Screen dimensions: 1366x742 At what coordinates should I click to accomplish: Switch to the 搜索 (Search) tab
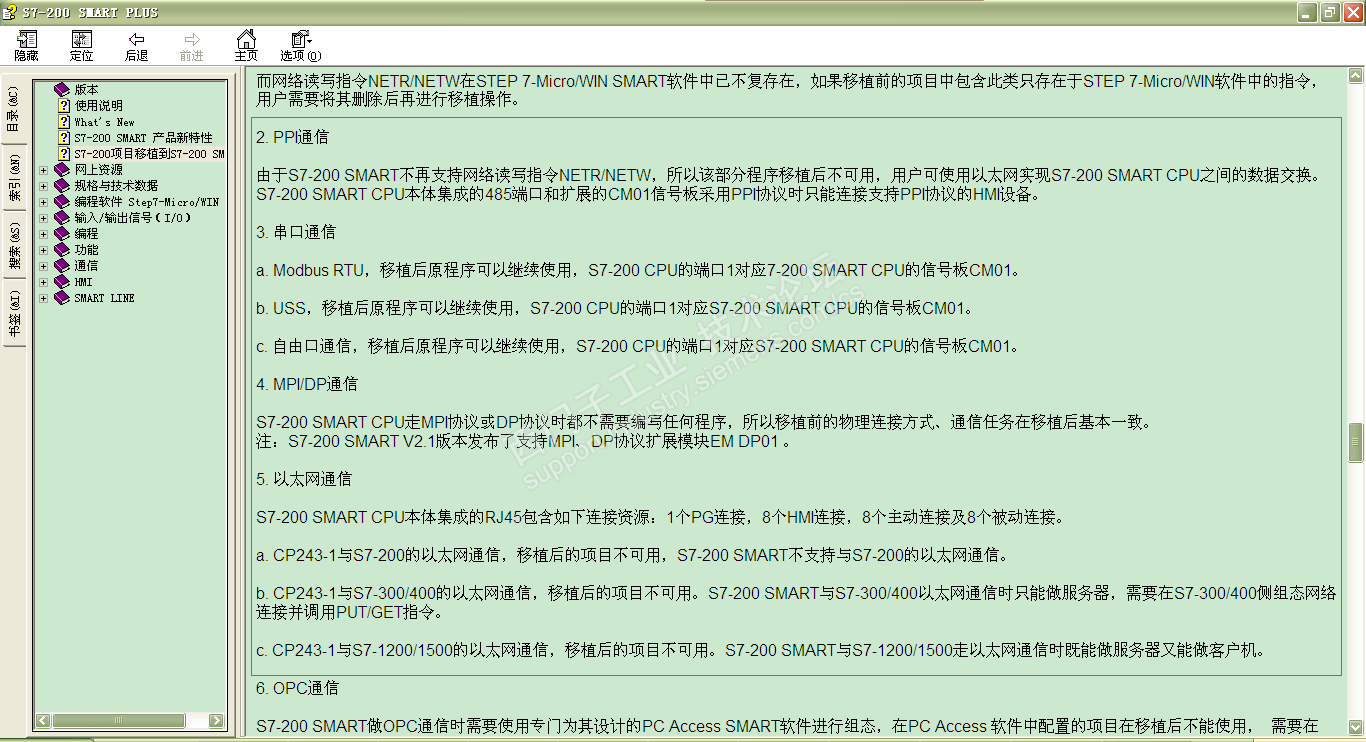[14, 245]
